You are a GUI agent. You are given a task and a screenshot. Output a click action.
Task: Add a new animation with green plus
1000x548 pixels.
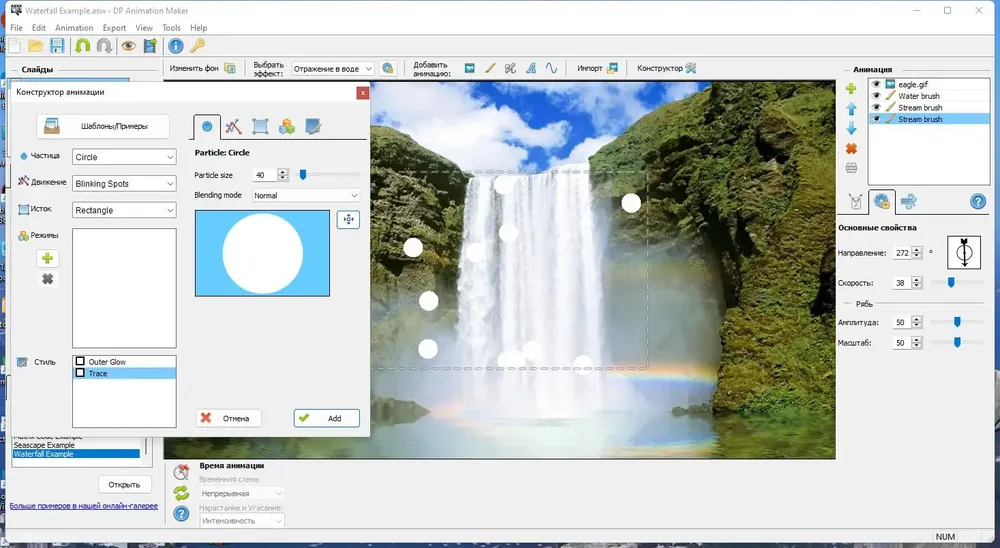pos(851,89)
